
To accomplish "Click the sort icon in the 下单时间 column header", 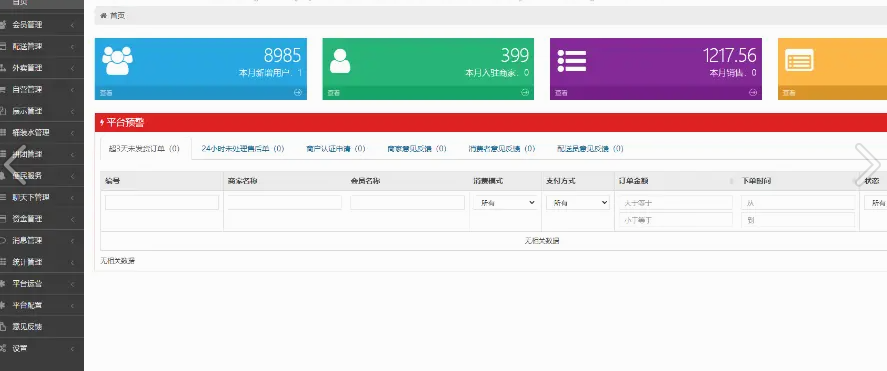I will click(x=855, y=182).
